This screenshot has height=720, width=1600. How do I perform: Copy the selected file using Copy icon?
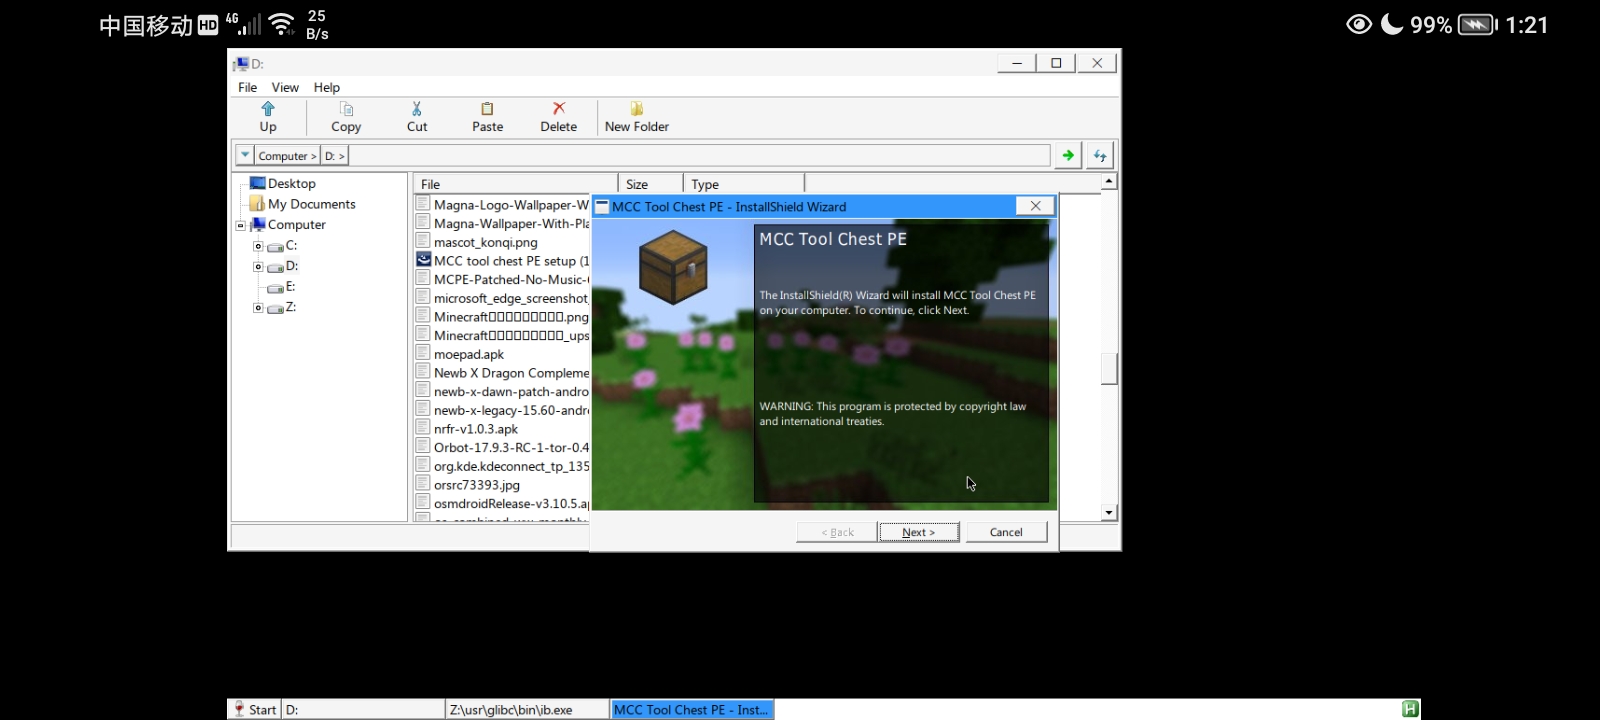pos(346,116)
